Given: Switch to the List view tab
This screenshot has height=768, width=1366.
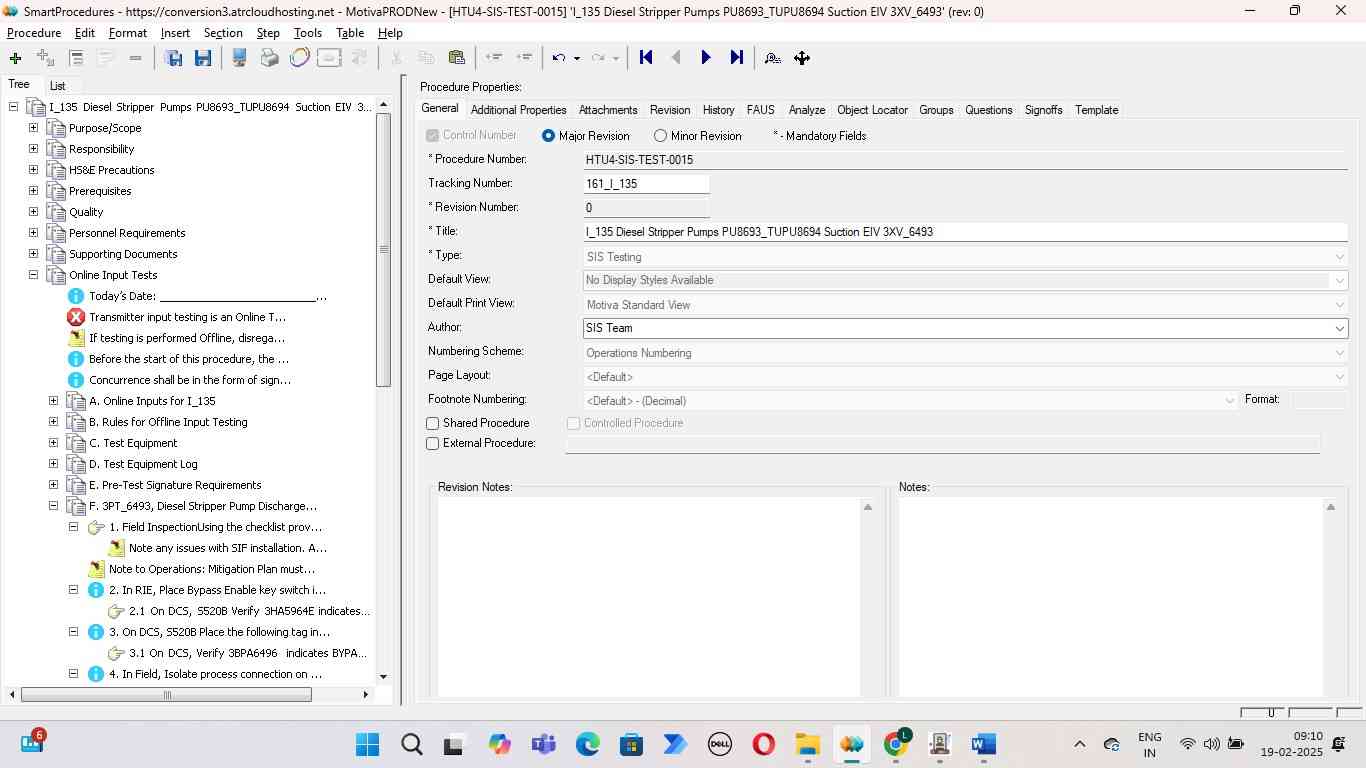Looking at the screenshot, I should 58,86.
